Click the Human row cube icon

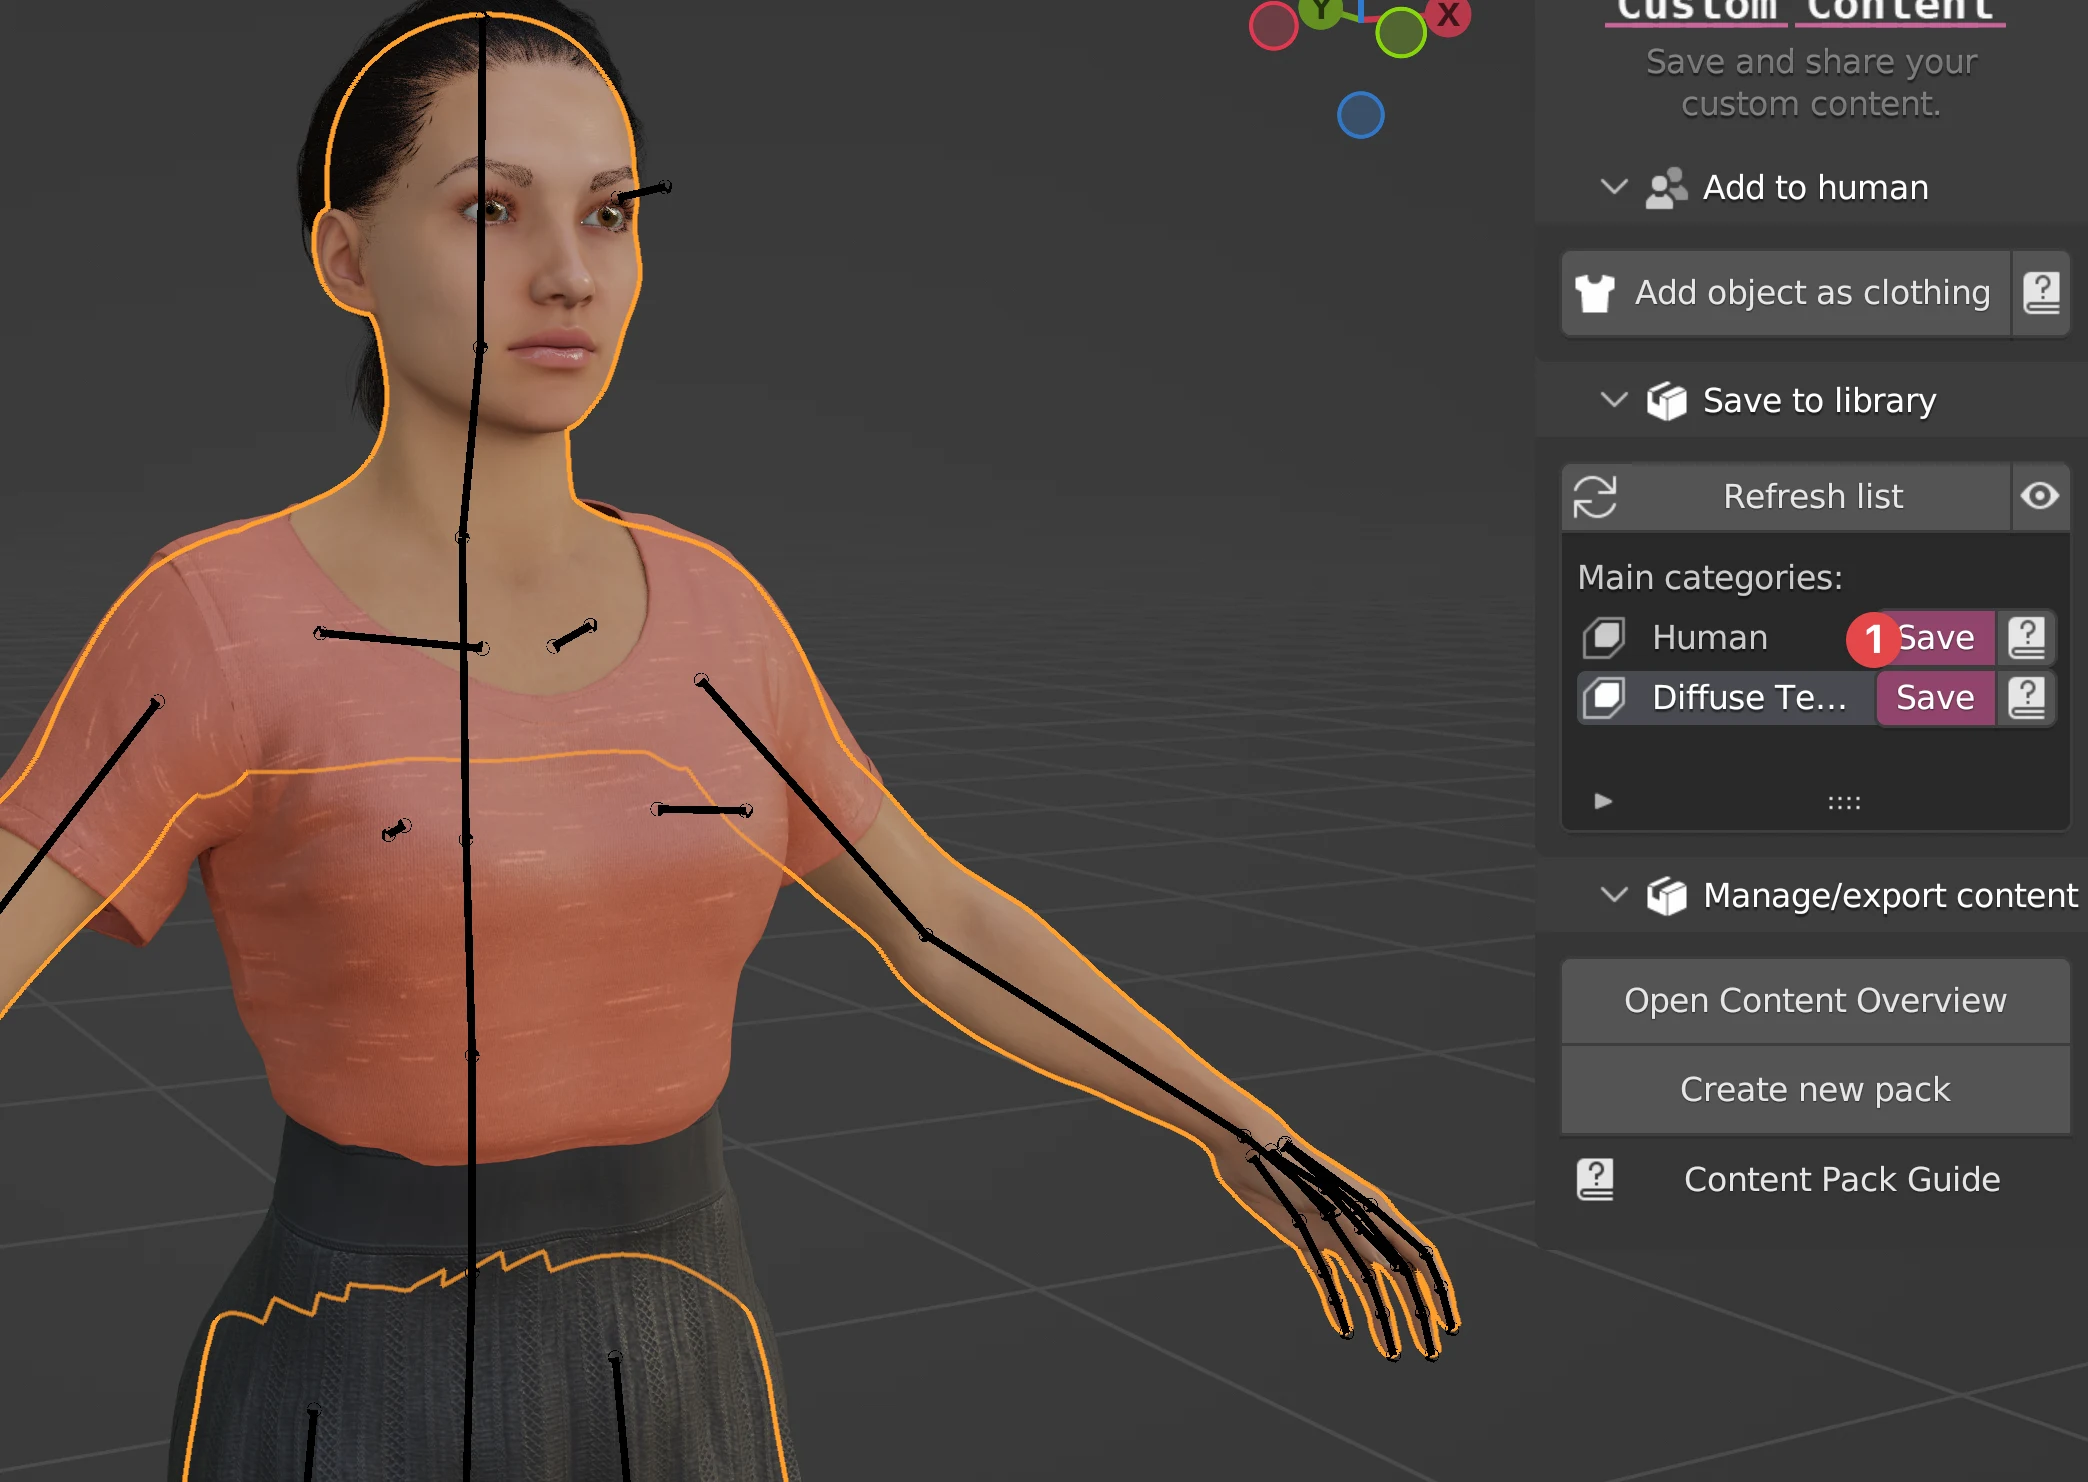pyautogui.click(x=1604, y=638)
